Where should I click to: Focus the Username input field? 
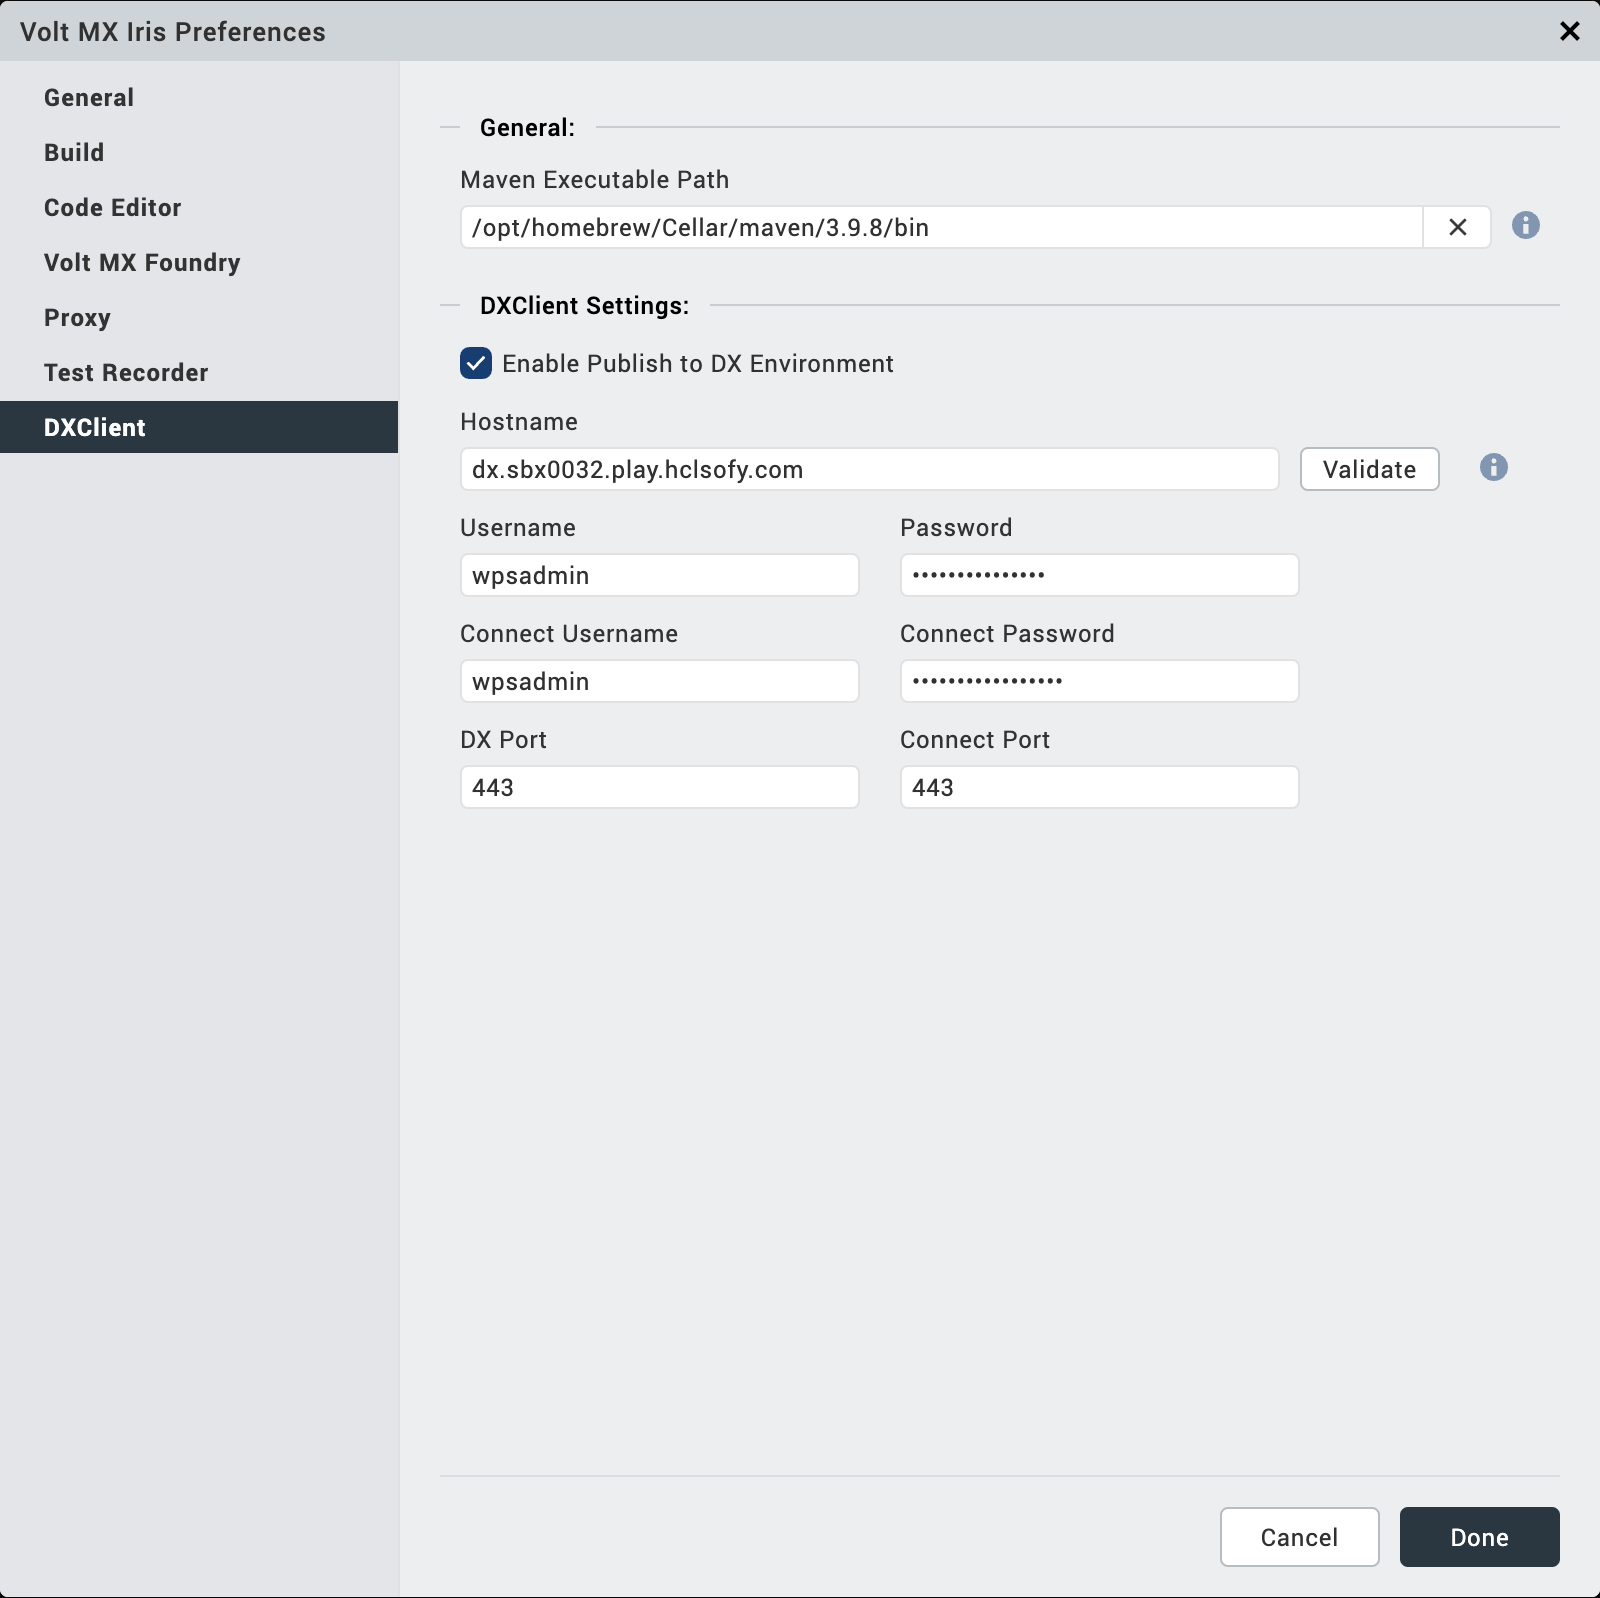point(659,575)
